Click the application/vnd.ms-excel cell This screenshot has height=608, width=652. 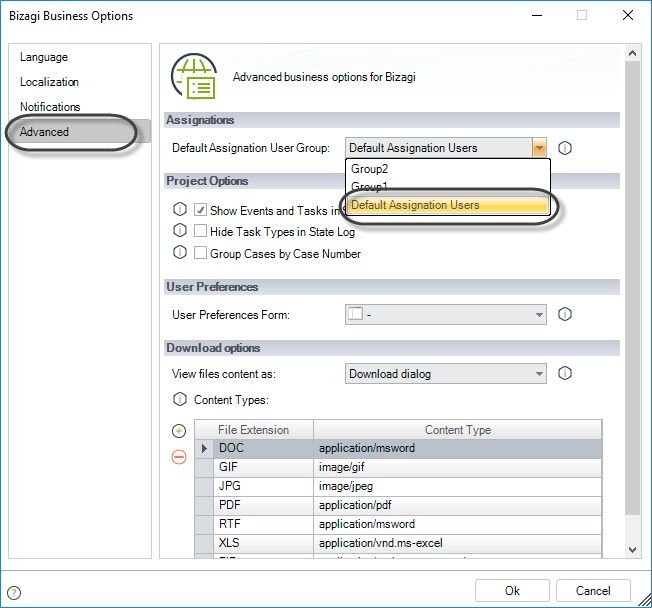tap(457, 543)
